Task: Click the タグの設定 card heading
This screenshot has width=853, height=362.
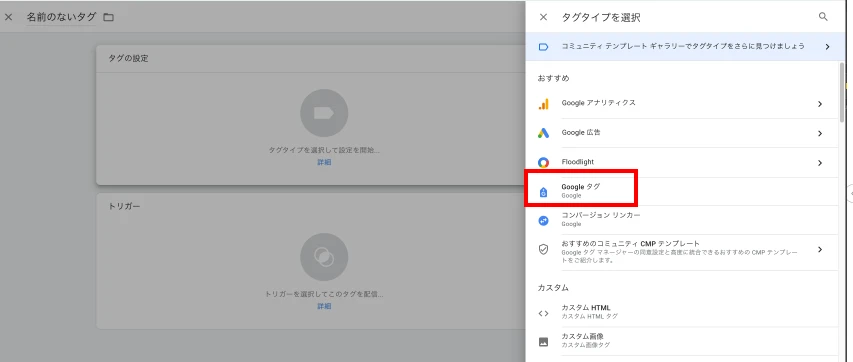Action: (128, 59)
